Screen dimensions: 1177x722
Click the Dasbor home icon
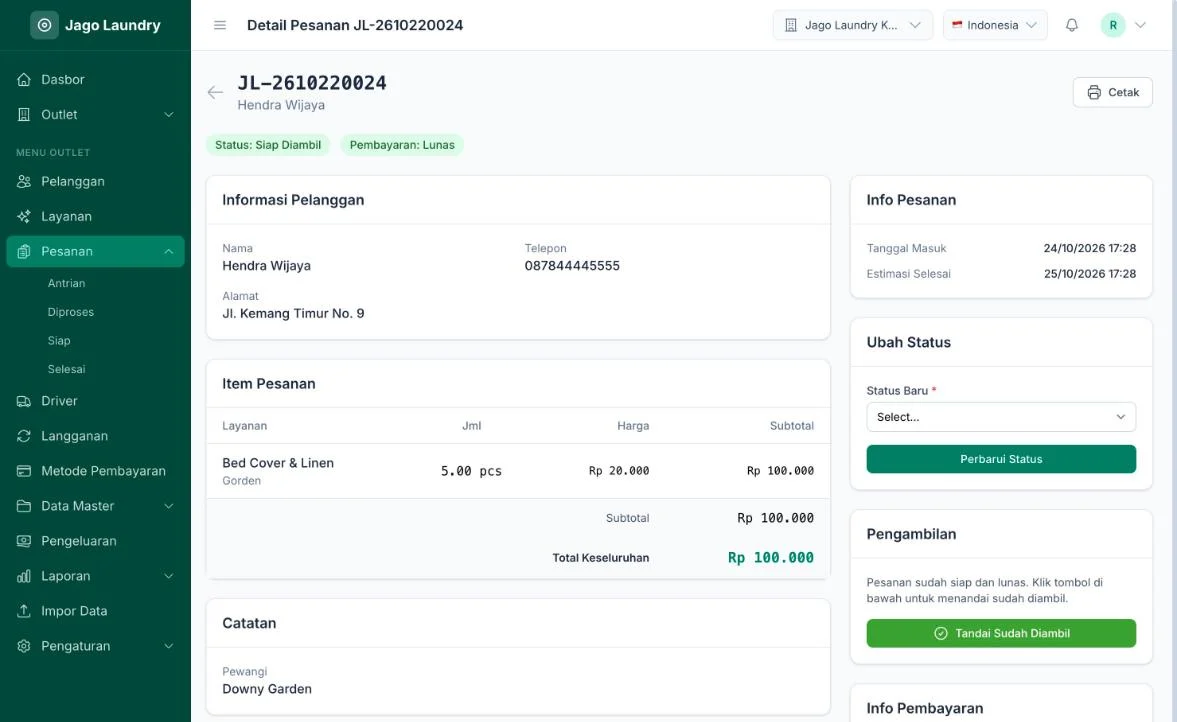tap(24, 80)
